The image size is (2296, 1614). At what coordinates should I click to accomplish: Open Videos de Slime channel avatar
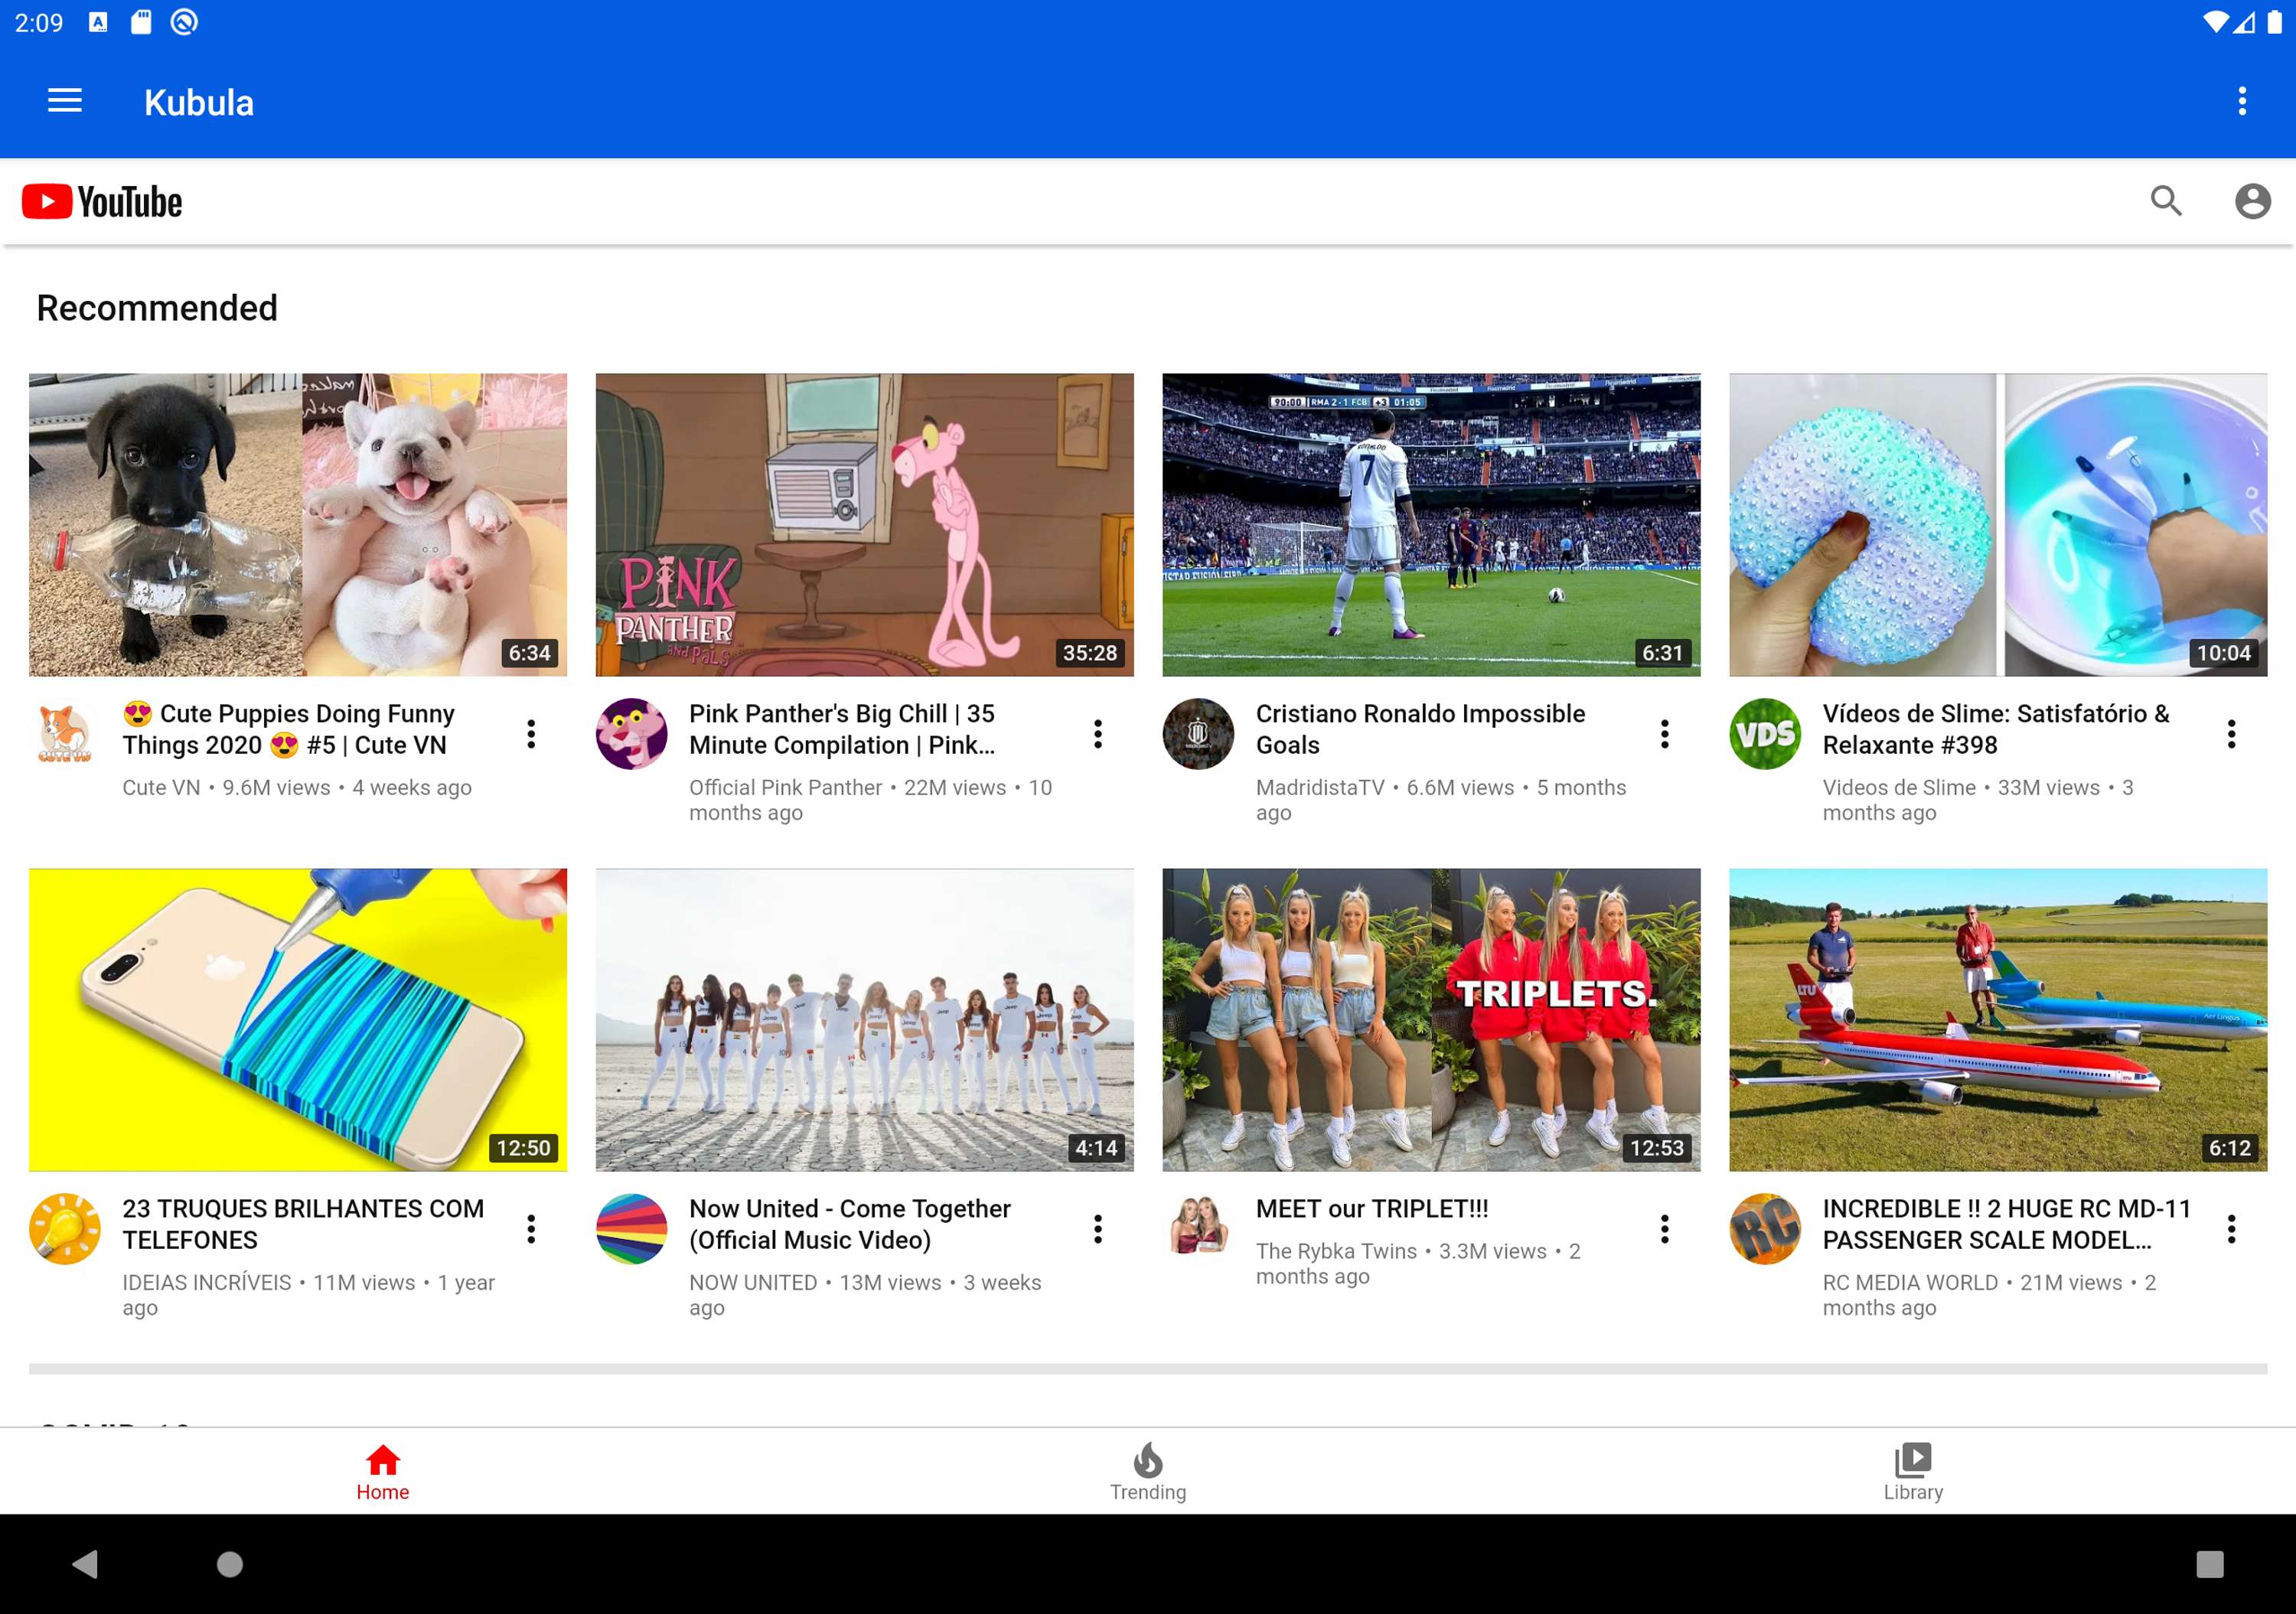(1765, 733)
